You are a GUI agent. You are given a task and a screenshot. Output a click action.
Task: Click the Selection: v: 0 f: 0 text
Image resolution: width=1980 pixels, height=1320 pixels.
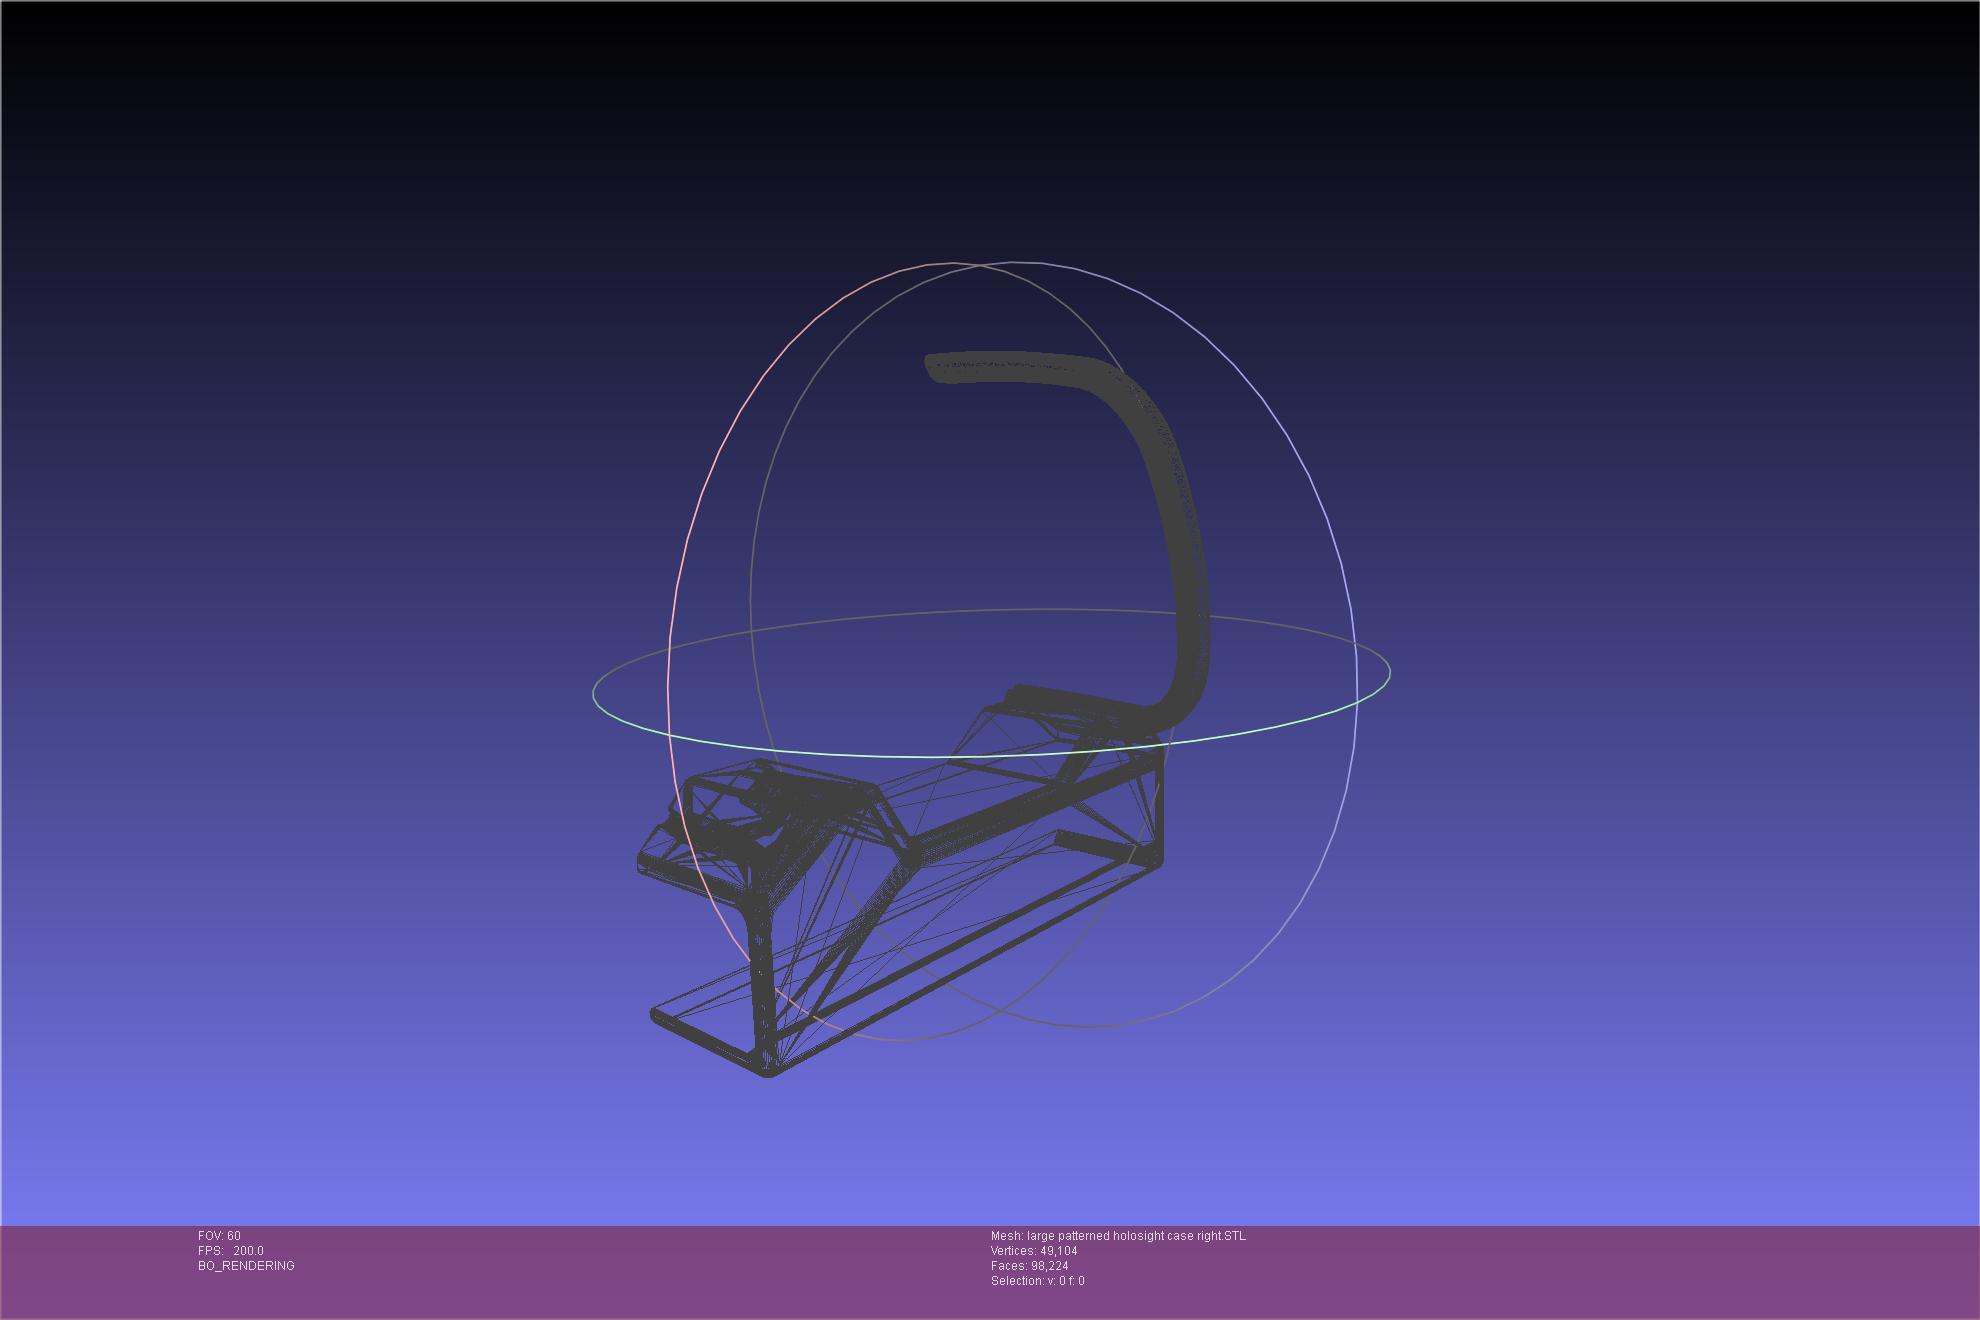pyautogui.click(x=1037, y=1281)
